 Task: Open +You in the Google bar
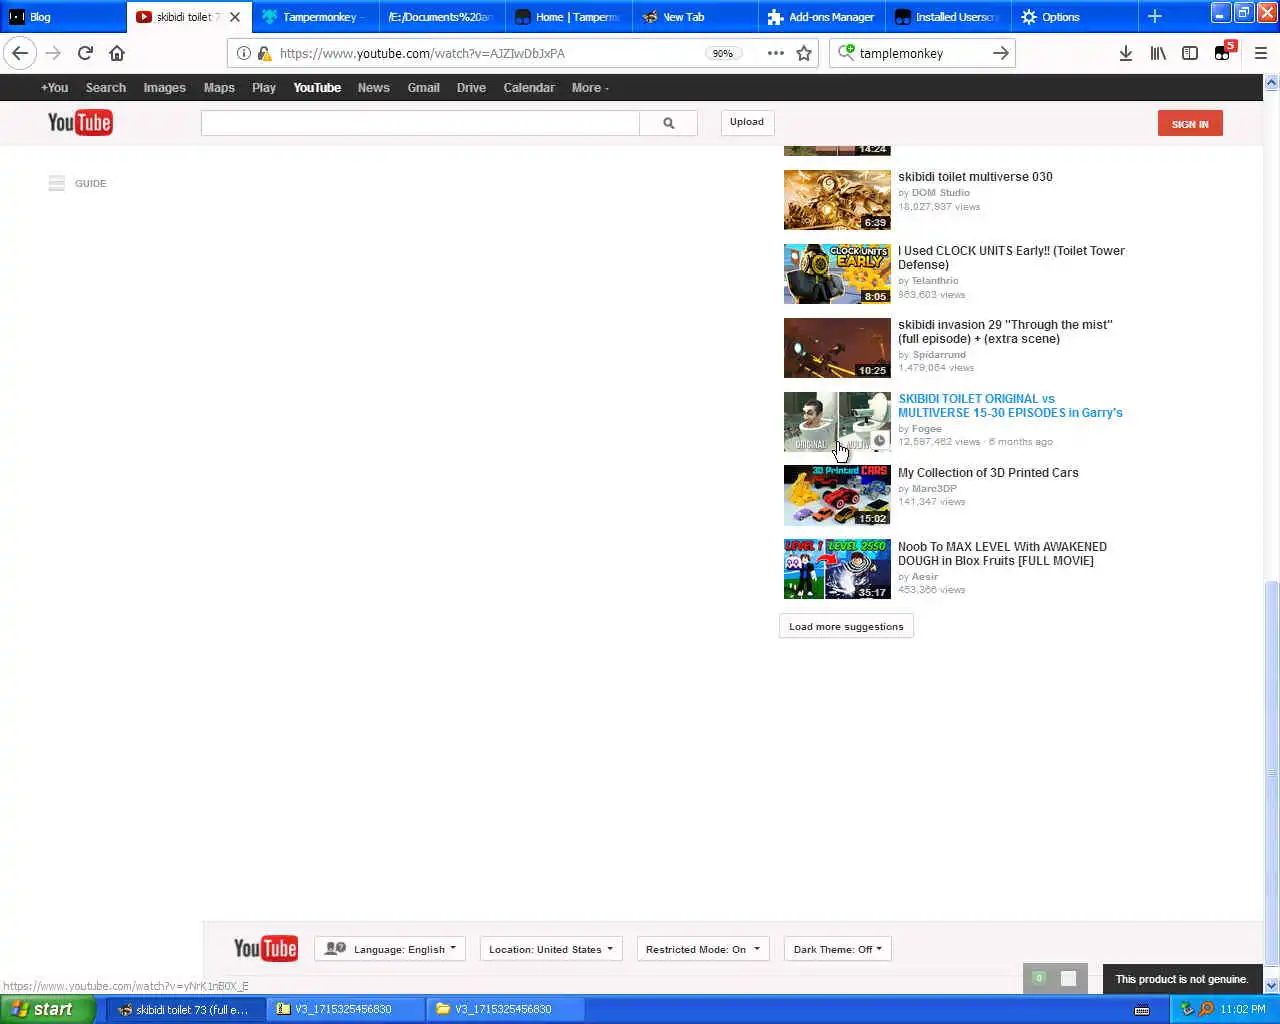pos(55,88)
